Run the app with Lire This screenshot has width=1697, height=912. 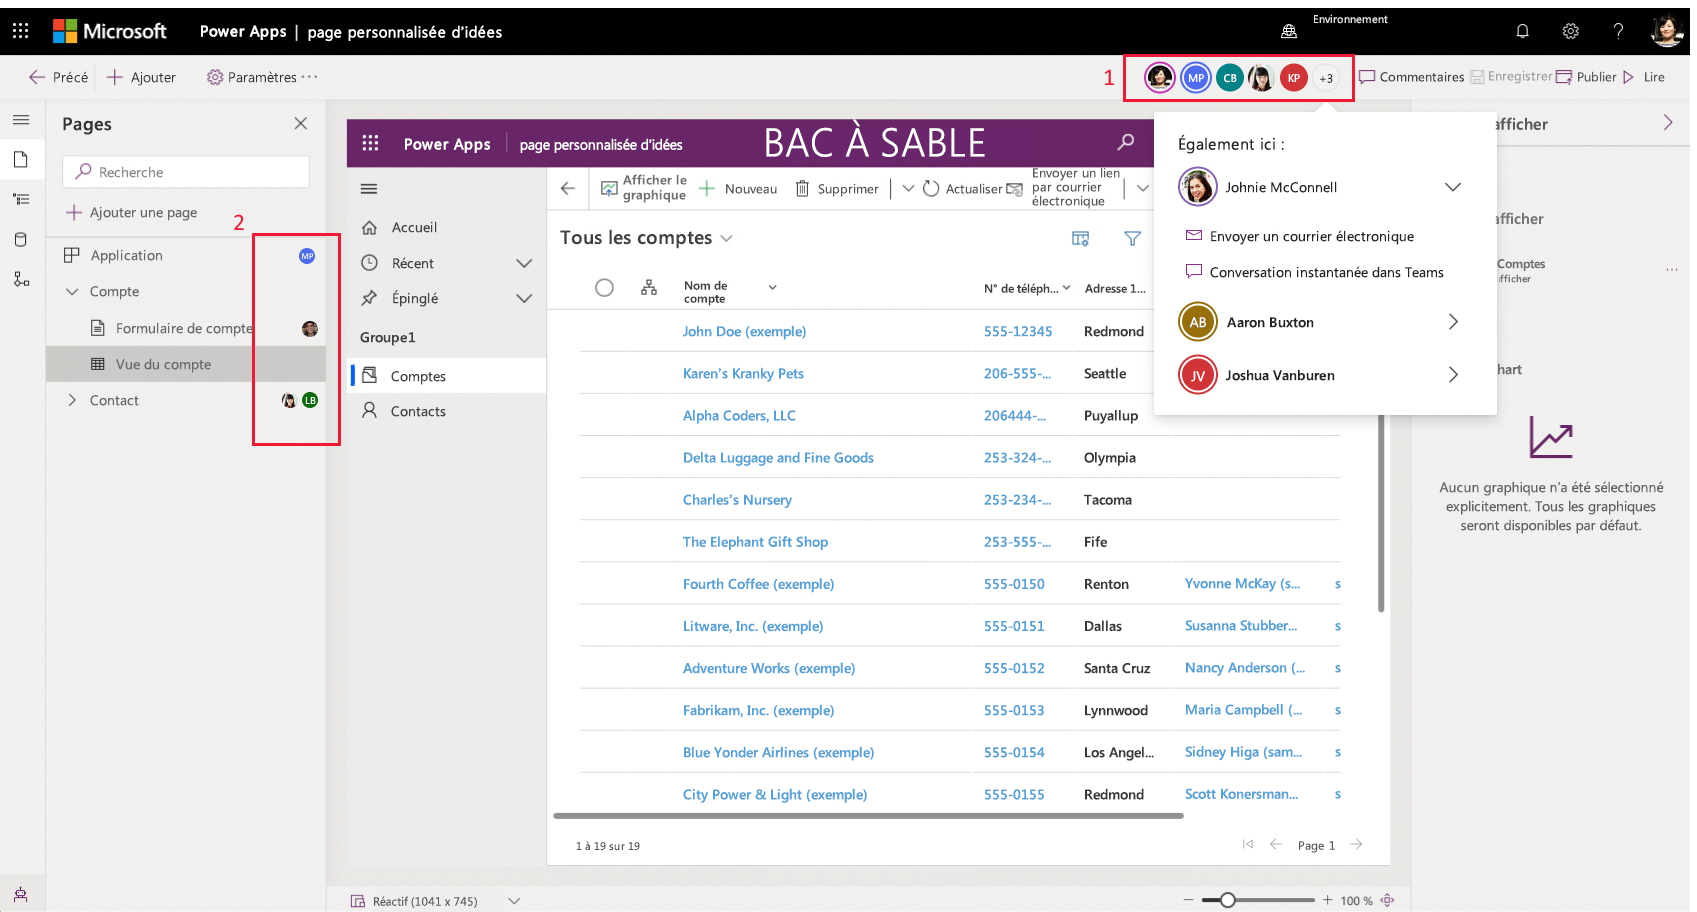1644,77
